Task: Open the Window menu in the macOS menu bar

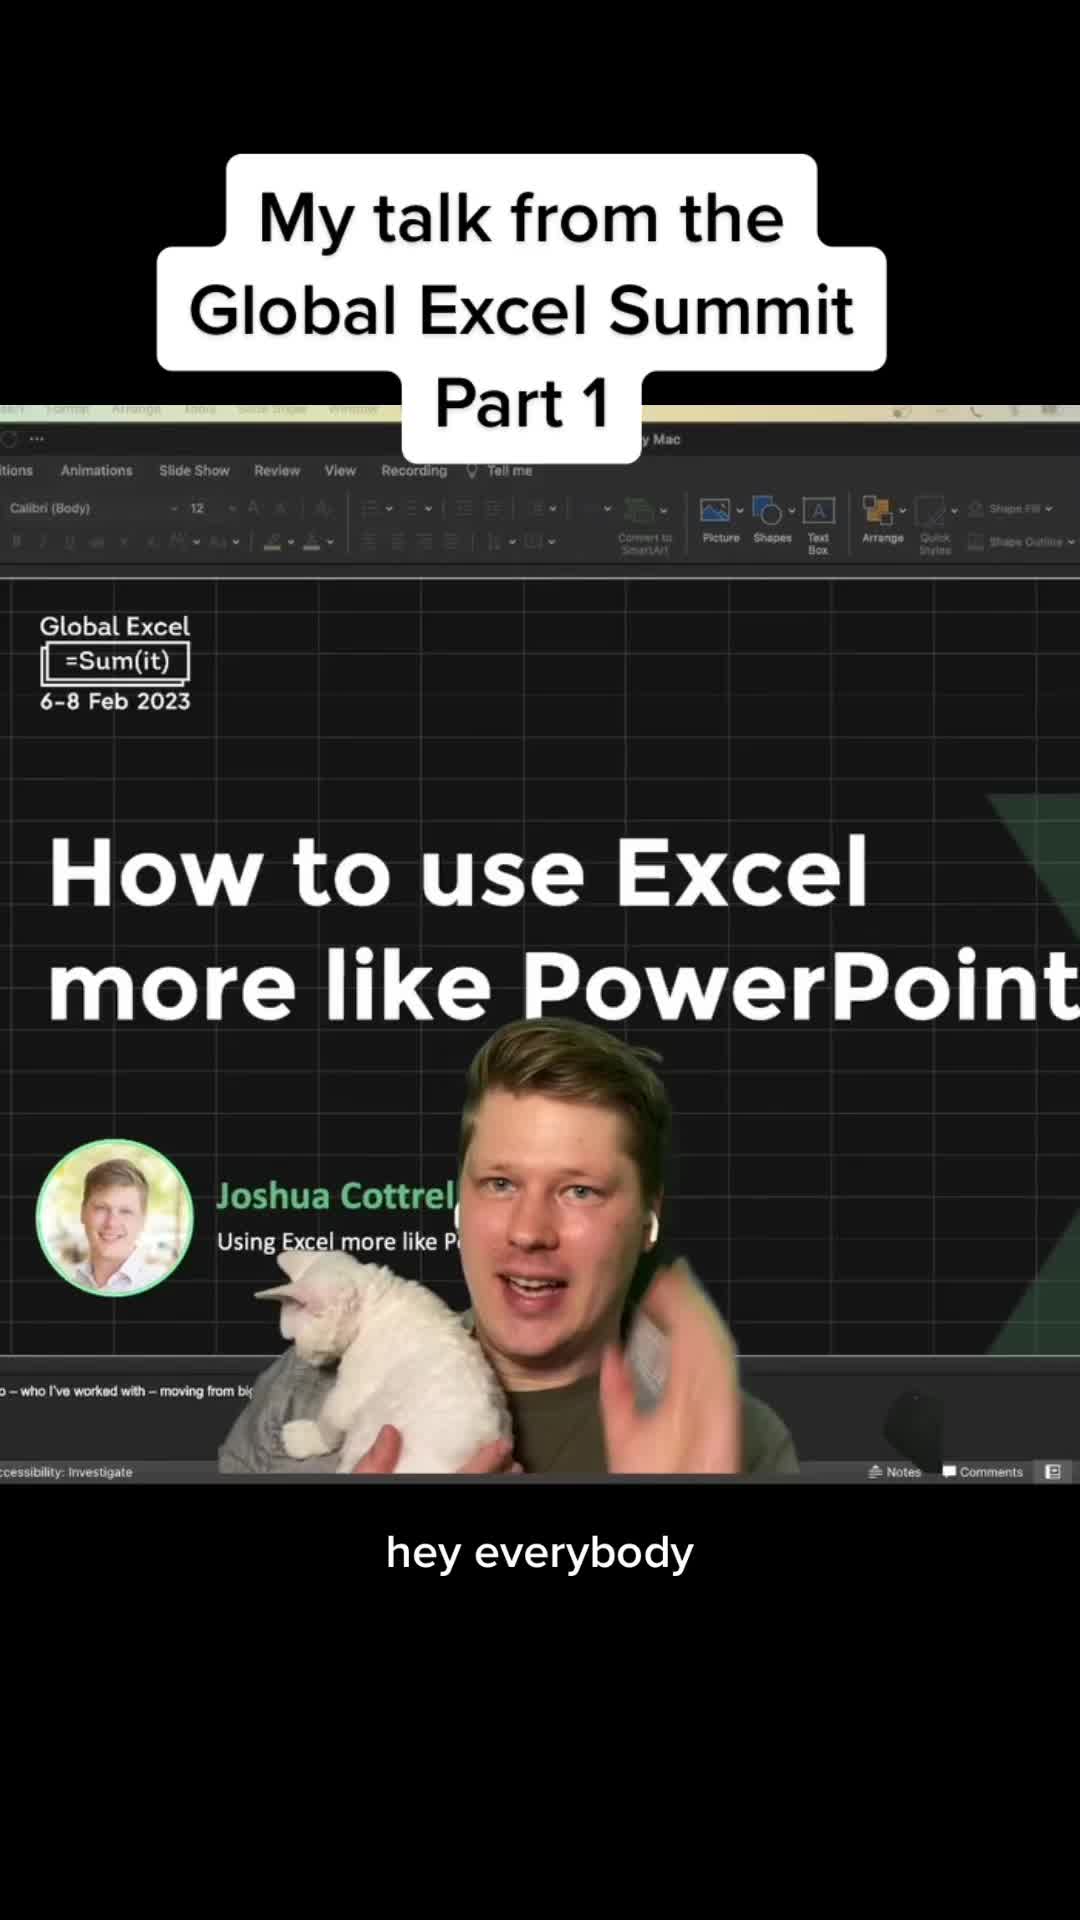Action: pyautogui.click(x=353, y=409)
